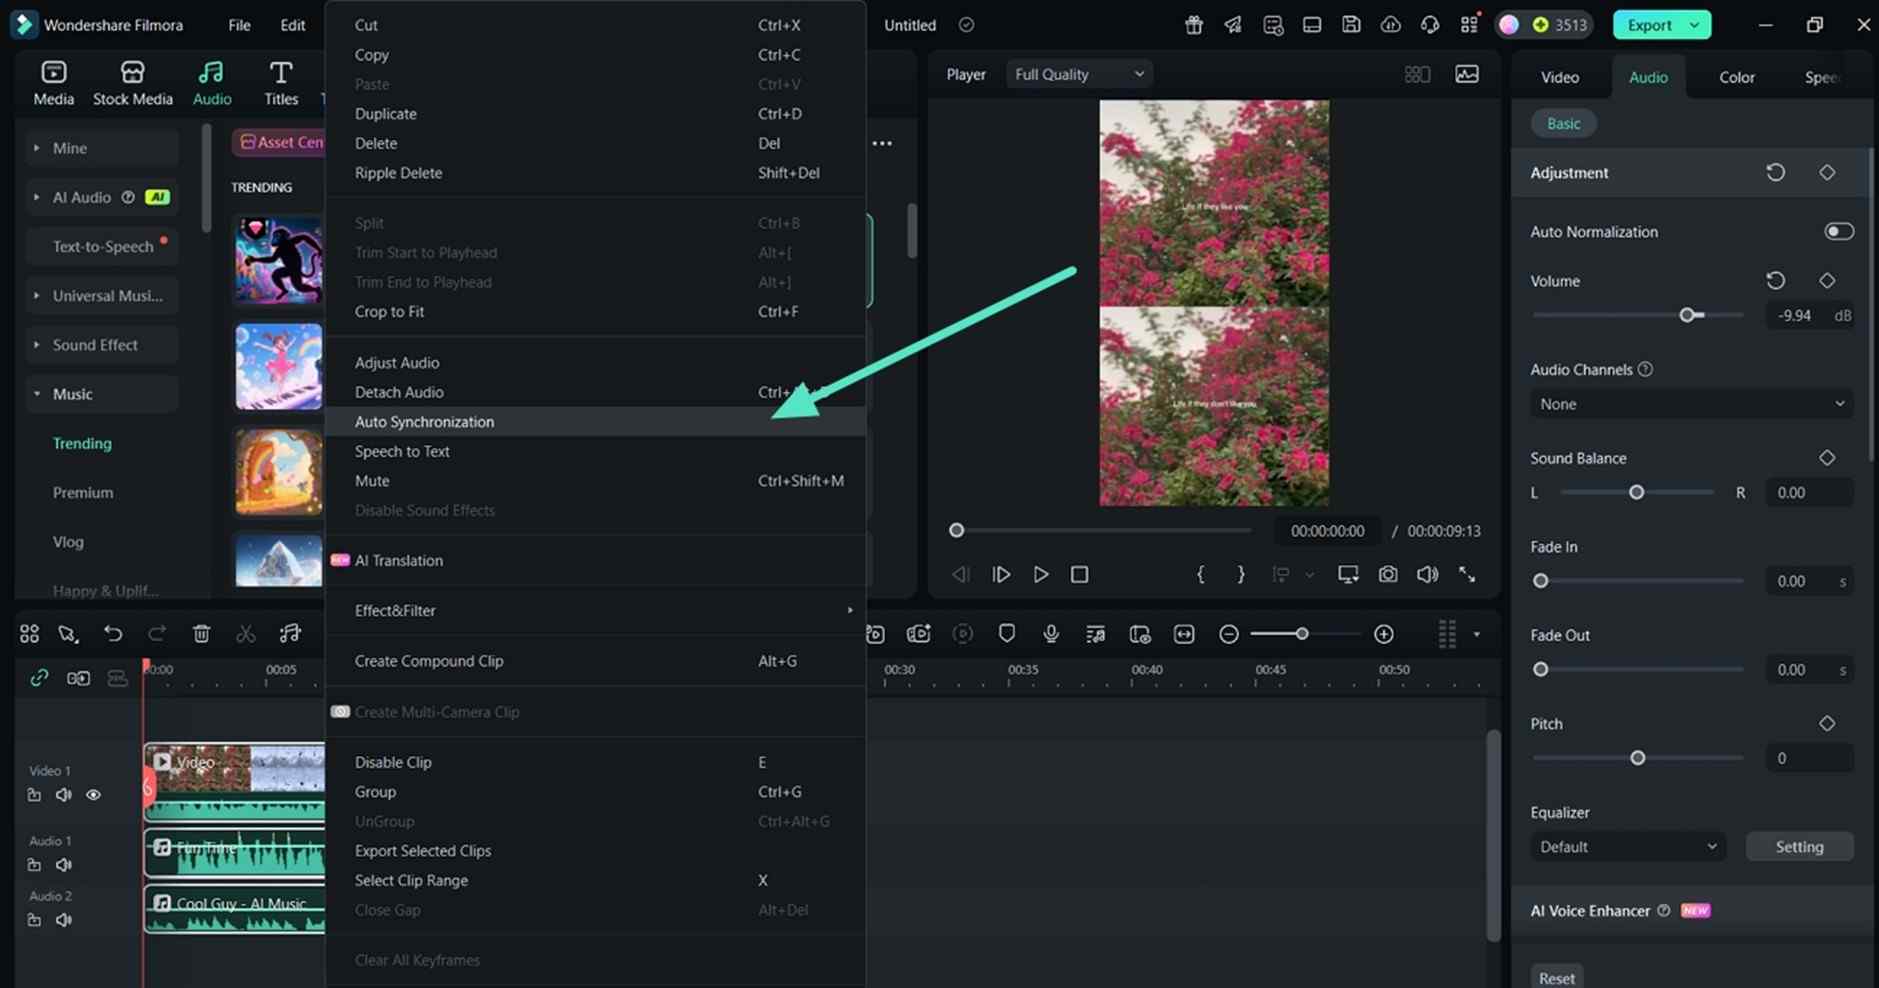The height and width of the screenshot is (988, 1879).
Task: Click the mark out curly brace icon
Action: (x=1241, y=574)
